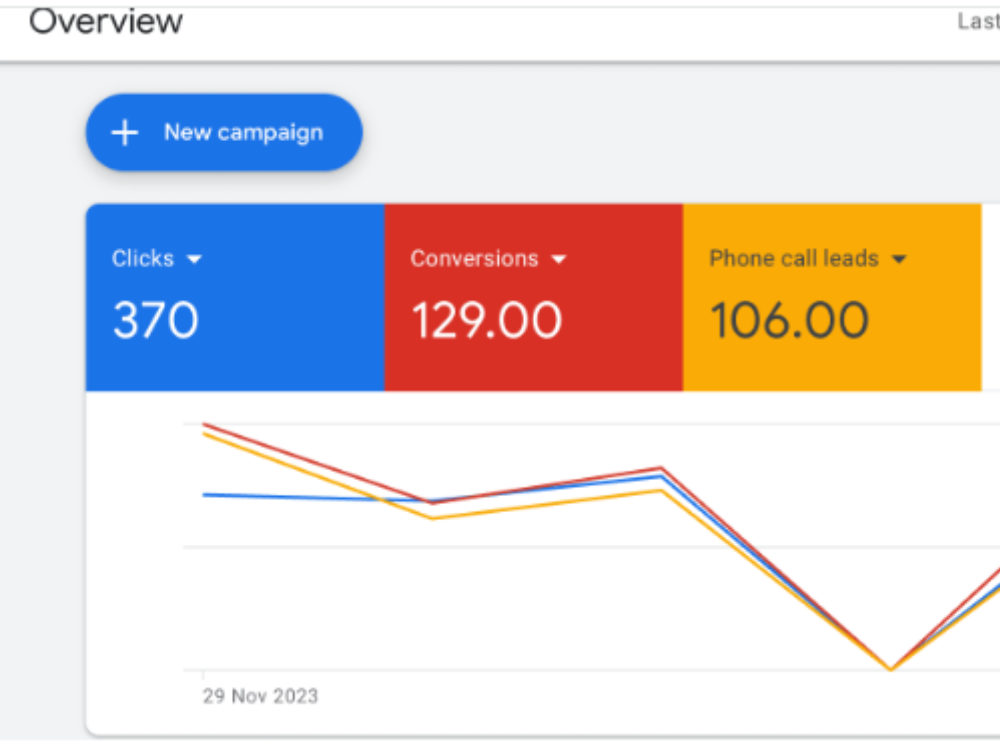
Task: Open the Clicks metric dropdown arrow
Action: pyautogui.click(x=195, y=259)
